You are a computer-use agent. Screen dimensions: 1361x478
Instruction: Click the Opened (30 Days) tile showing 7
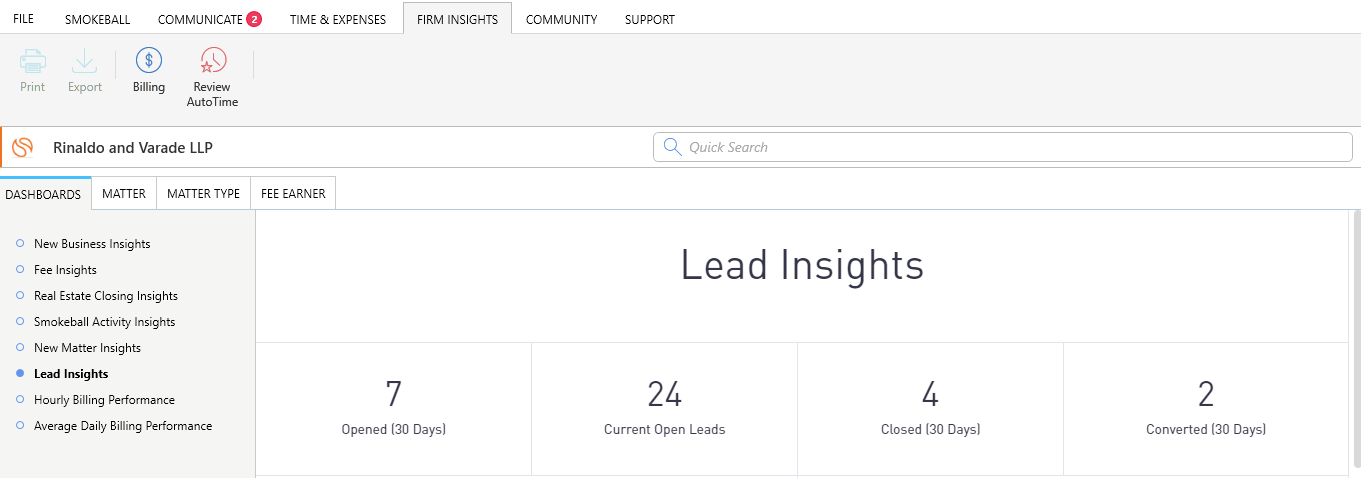(x=394, y=409)
